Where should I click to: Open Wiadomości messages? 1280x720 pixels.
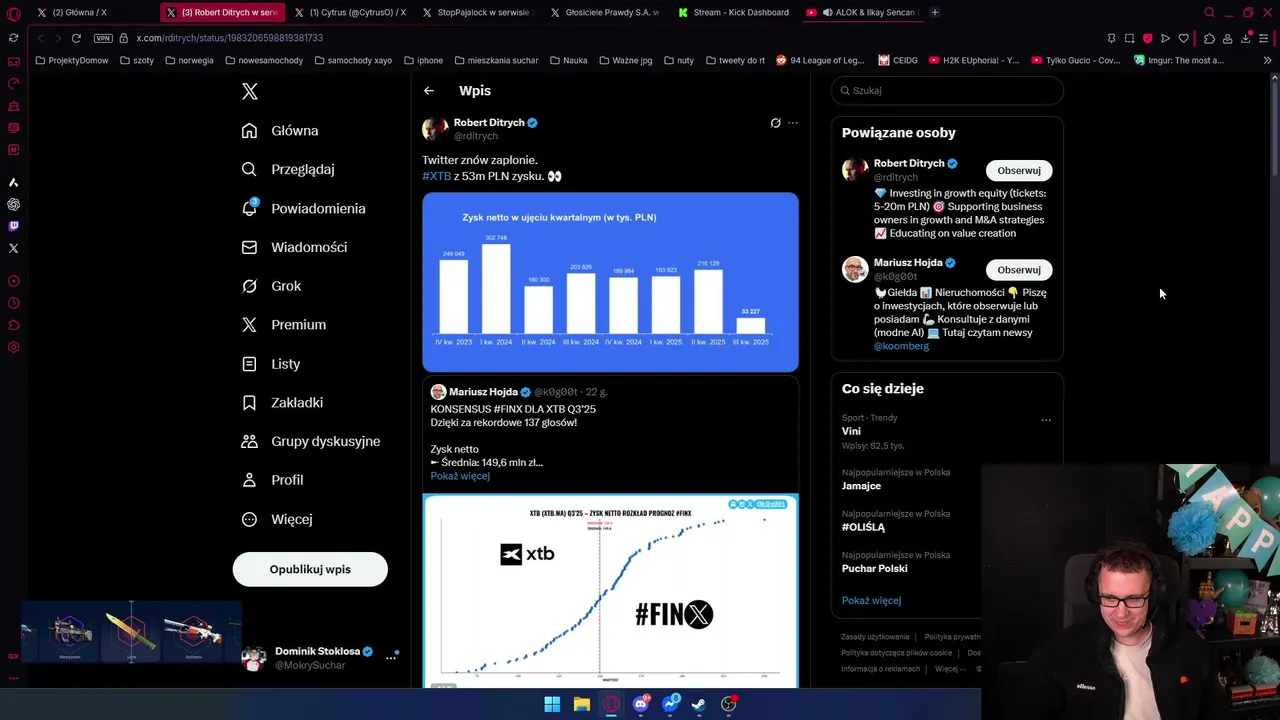click(295, 247)
